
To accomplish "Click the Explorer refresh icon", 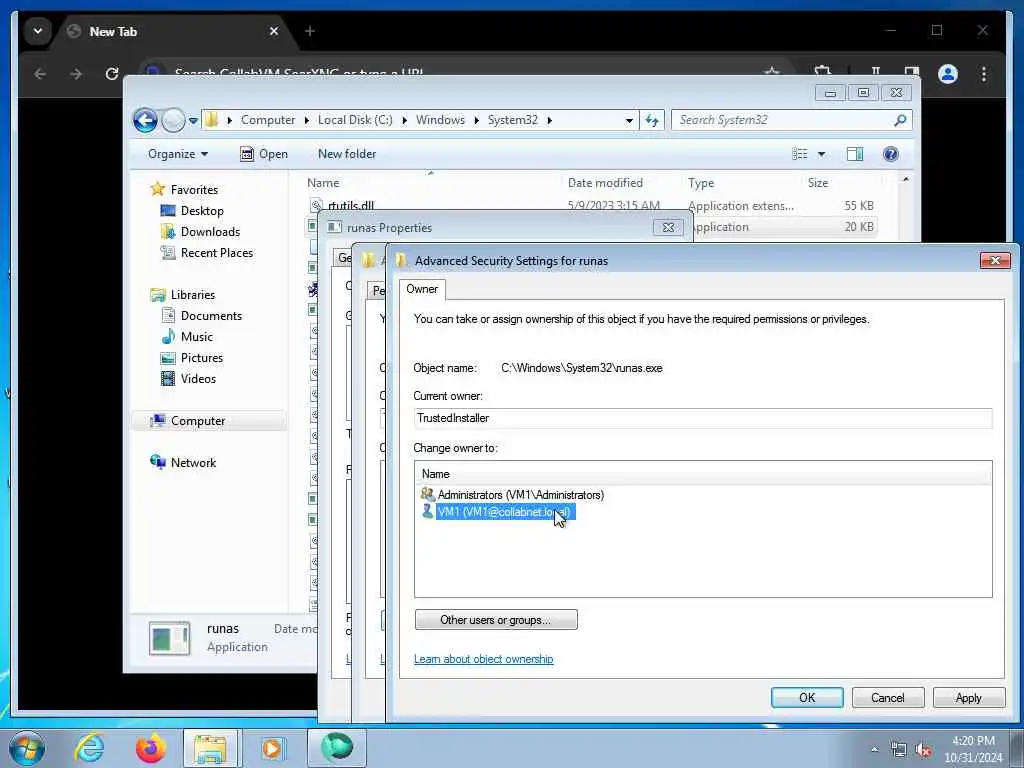I will coord(652,120).
